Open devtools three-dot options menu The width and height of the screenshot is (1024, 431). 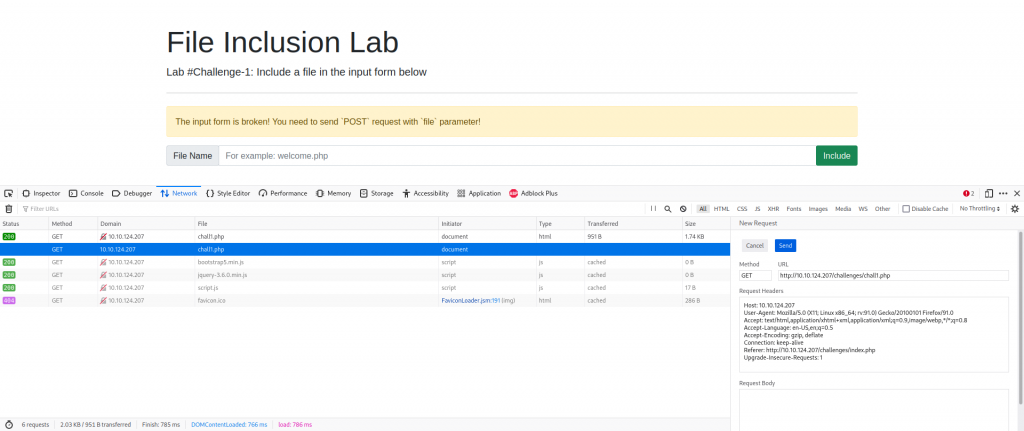point(1003,193)
